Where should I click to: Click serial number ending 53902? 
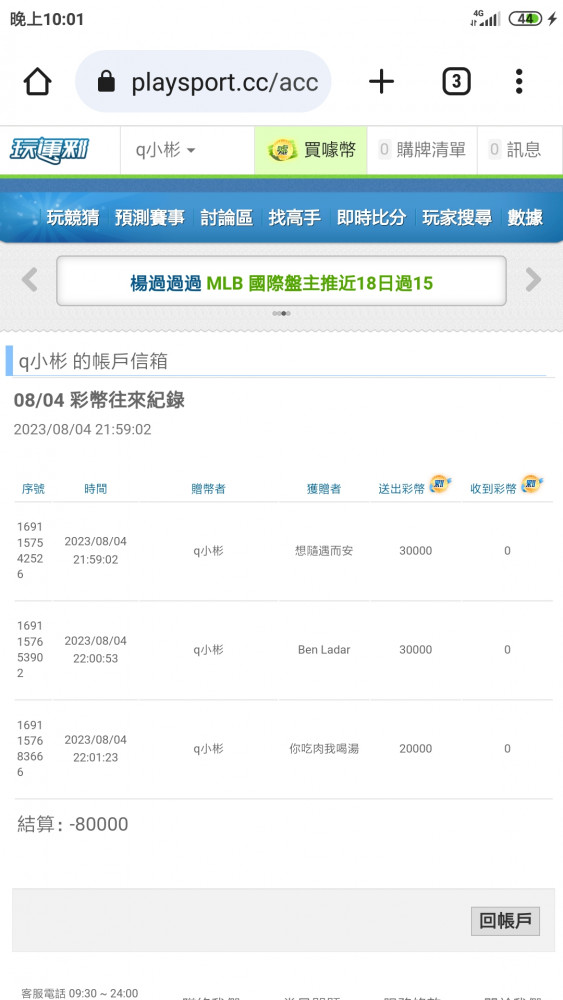[x=31, y=650]
